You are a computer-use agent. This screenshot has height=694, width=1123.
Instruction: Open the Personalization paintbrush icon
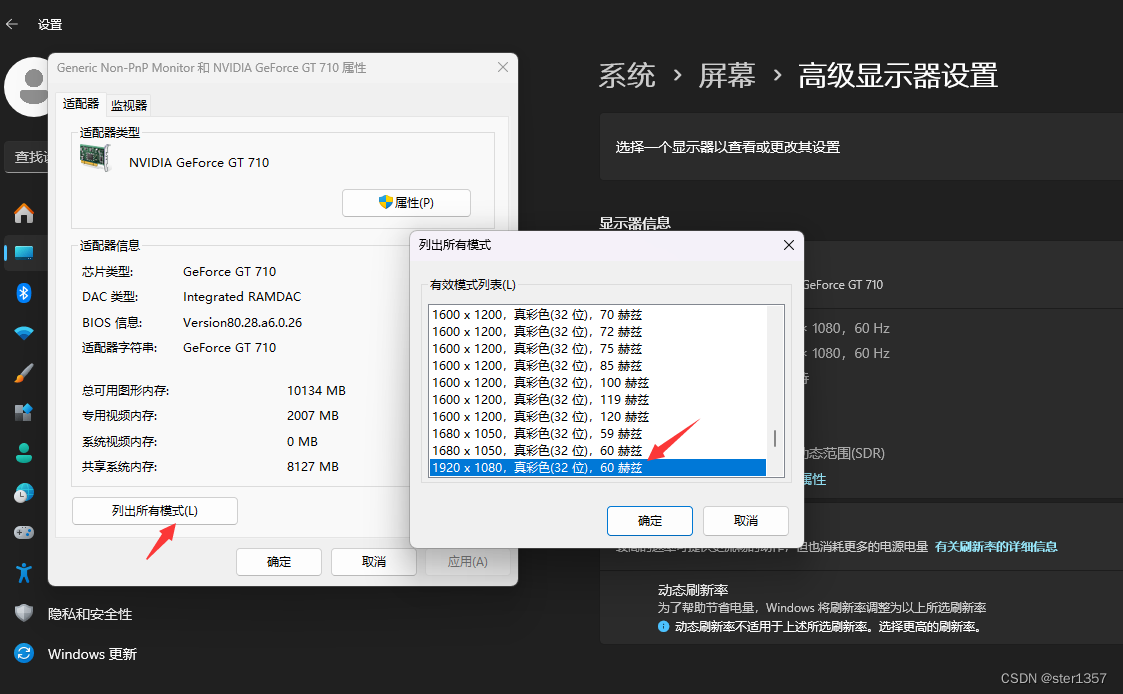[24, 373]
